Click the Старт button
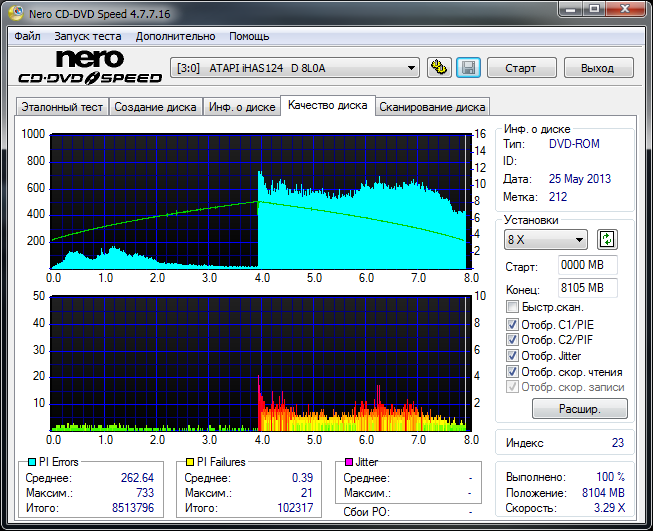 pos(521,68)
